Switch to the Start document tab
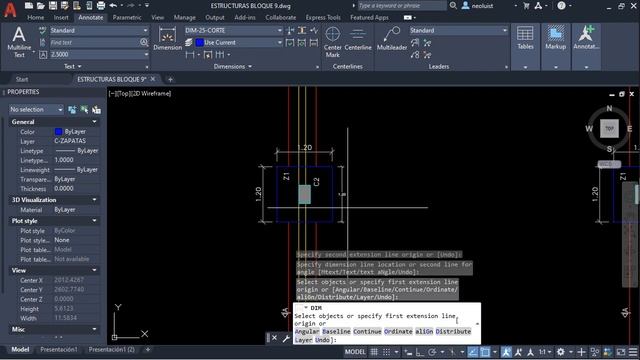This screenshot has height=360, width=640. tap(22, 79)
